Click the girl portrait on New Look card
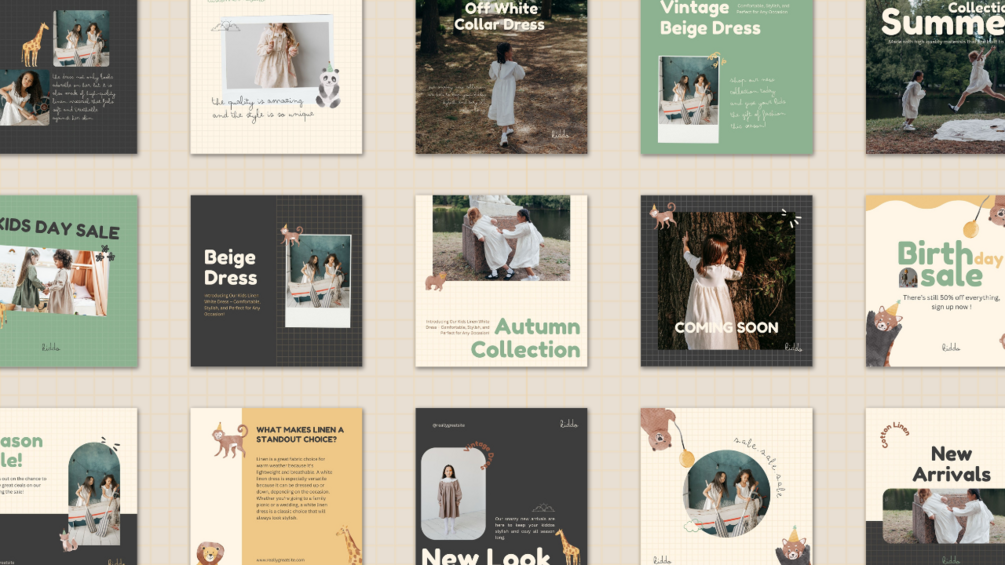Screen dimensions: 1005x565 click(x=453, y=494)
